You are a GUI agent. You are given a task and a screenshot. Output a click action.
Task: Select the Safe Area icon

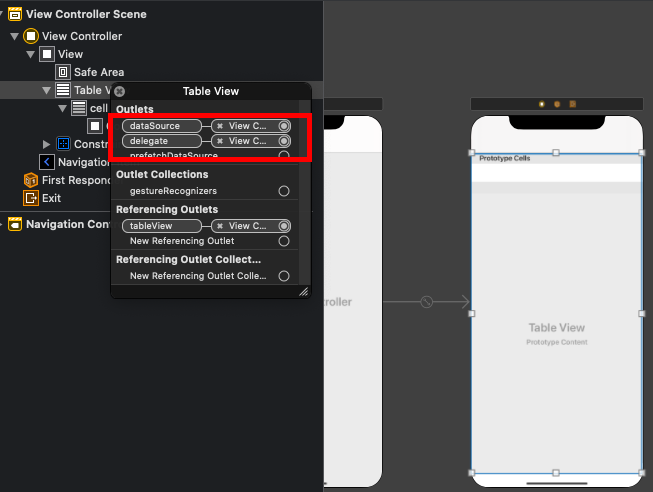tap(63, 72)
